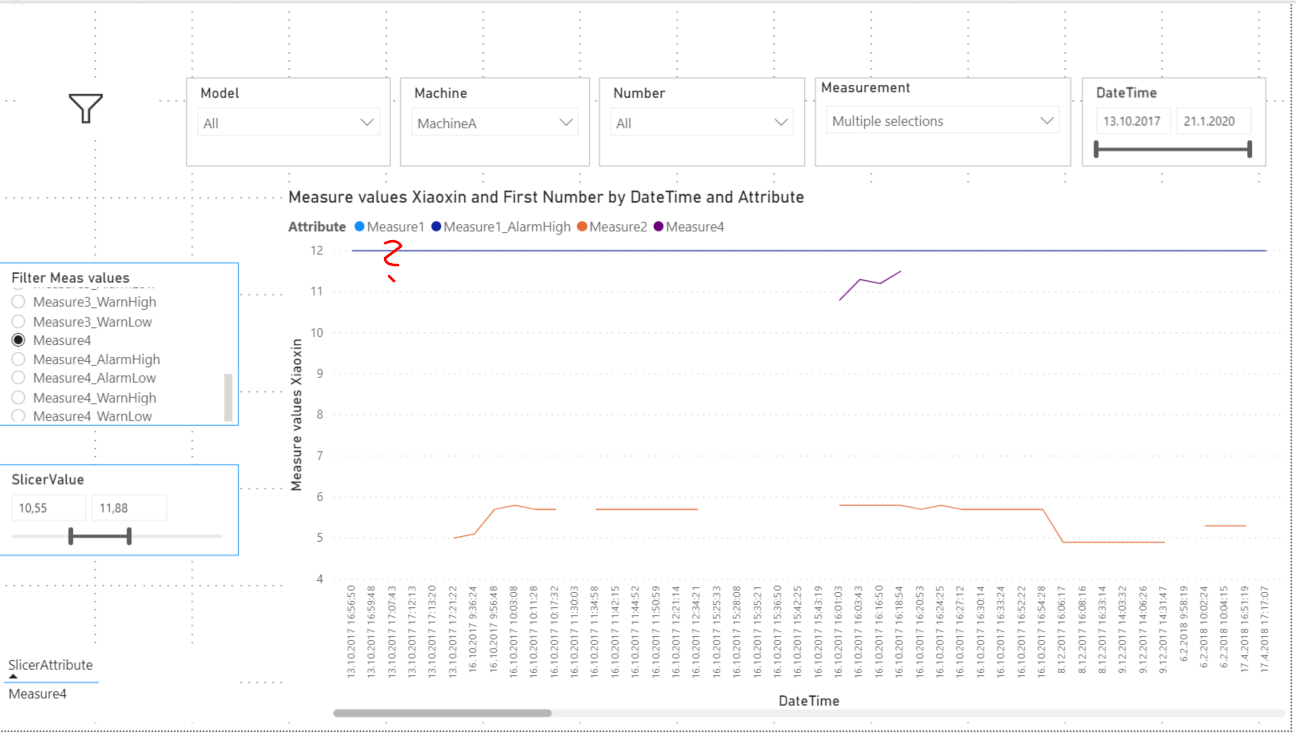
Task: Click the DateTime start date field 13.10.2017
Action: pyautogui.click(x=1133, y=121)
